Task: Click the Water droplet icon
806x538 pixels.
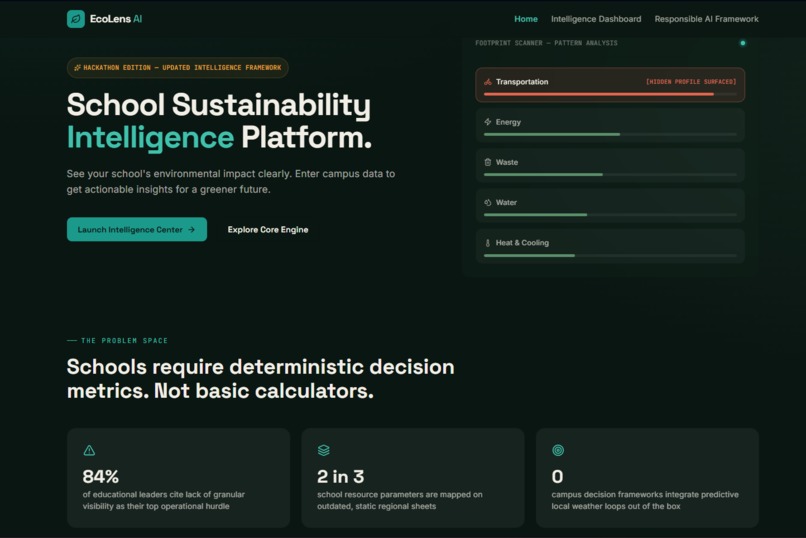Action: point(488,202)
